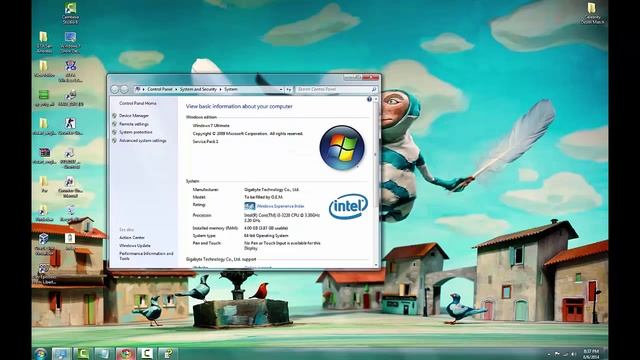Click the shield icon beside Advanced system settings
640x360 pixels.
click(114, 140)
